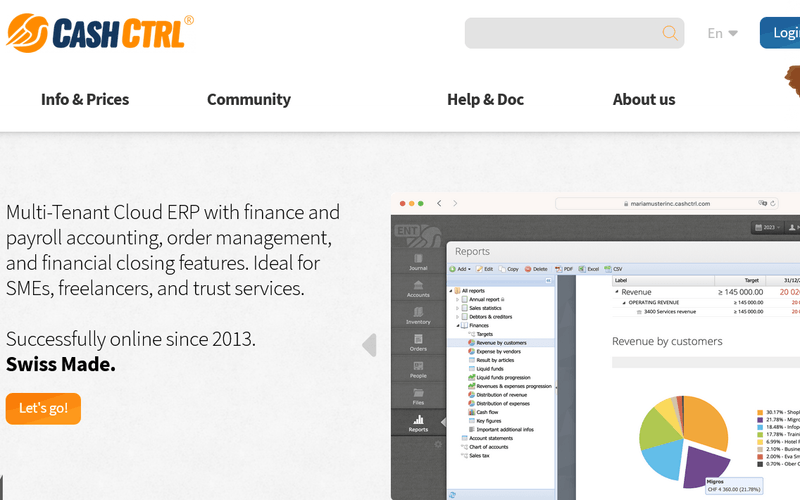
Task: Open the En language dropdown
Action: [x=722, y=33]
